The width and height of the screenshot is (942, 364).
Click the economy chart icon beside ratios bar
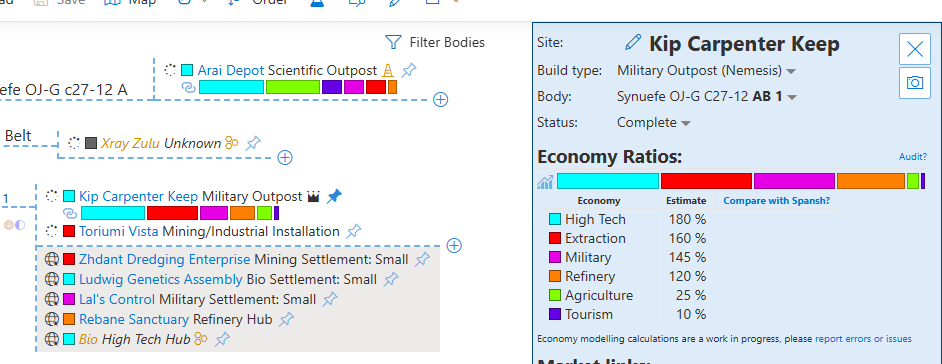[x=545, y=182]
